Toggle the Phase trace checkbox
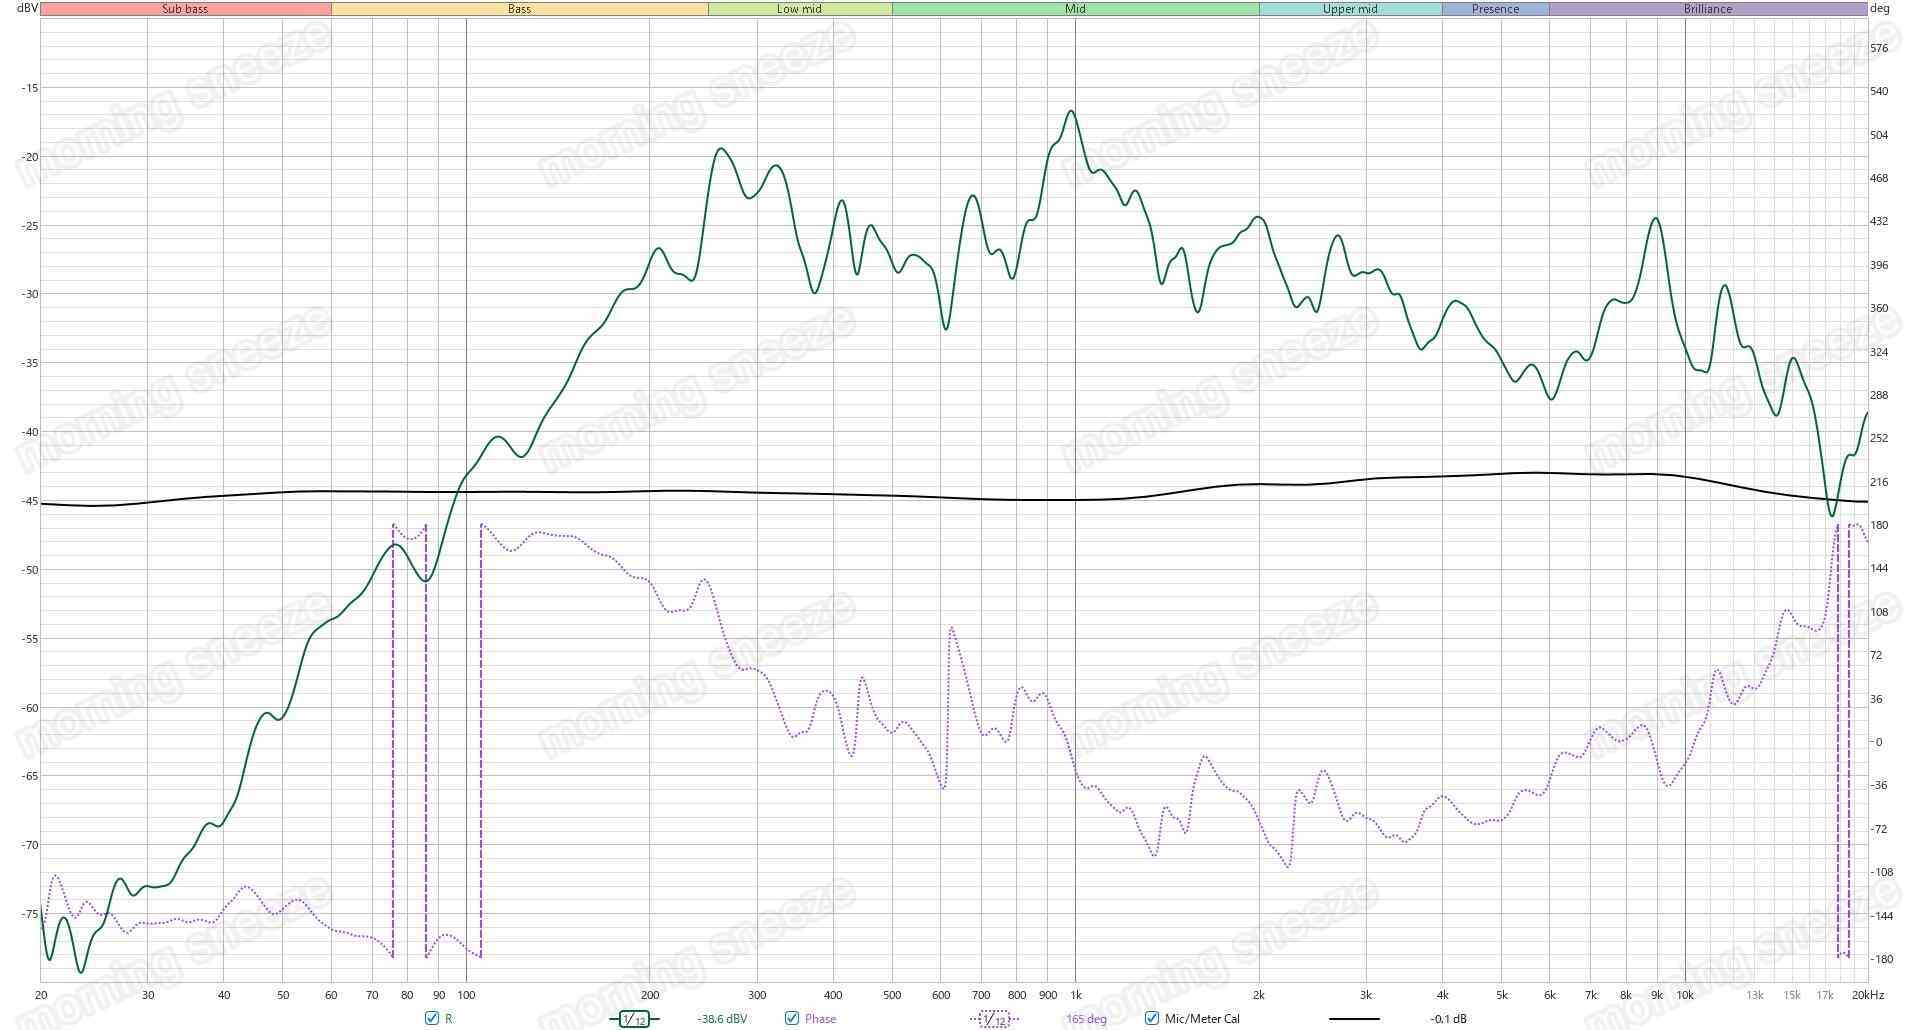This screenshot has width=1920, height=1030. [792, 1018]
